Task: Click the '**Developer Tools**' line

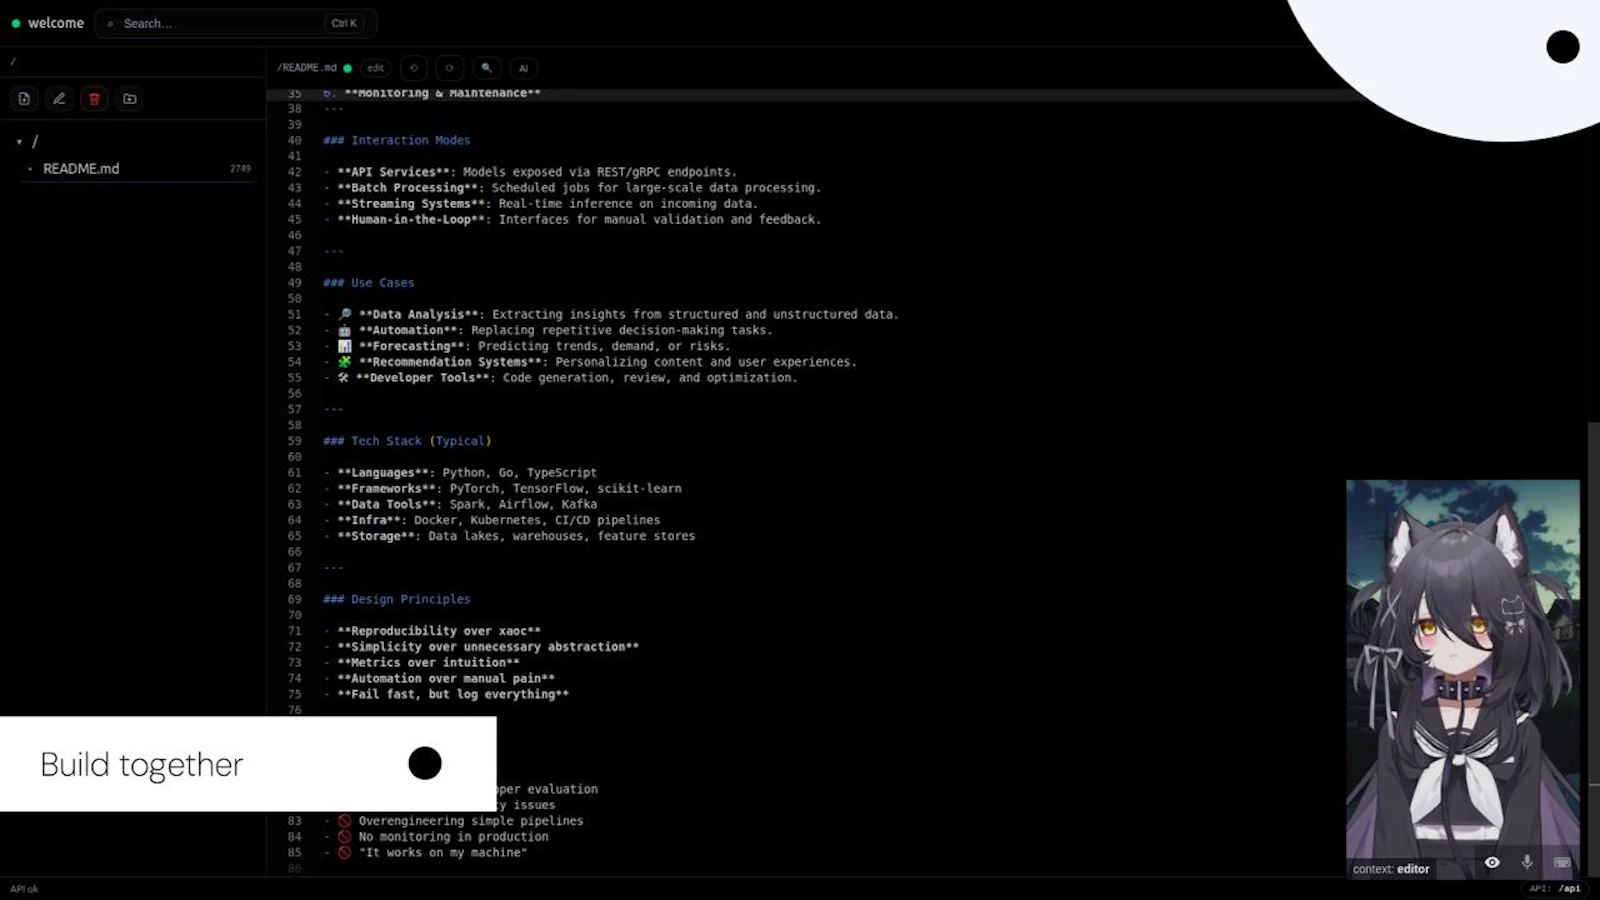Action: click(560, 378)
